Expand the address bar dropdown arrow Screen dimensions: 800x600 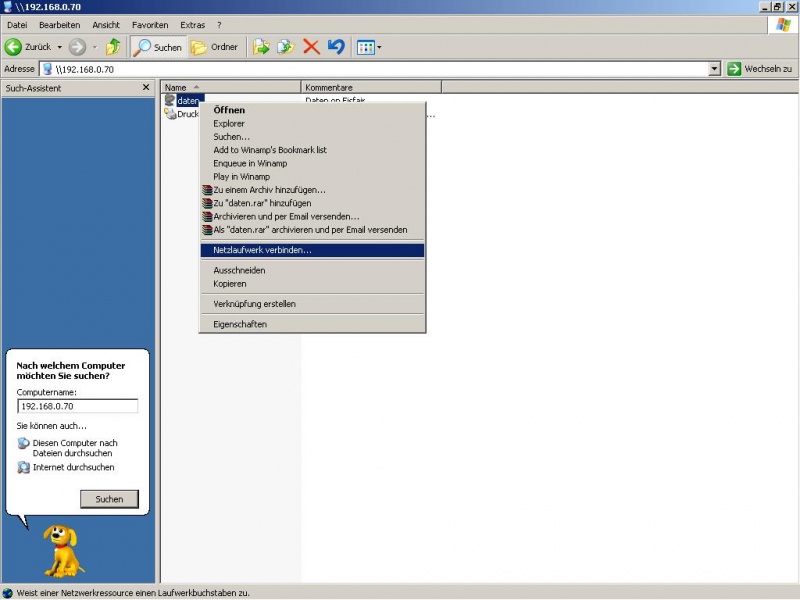tap(714, 69)
